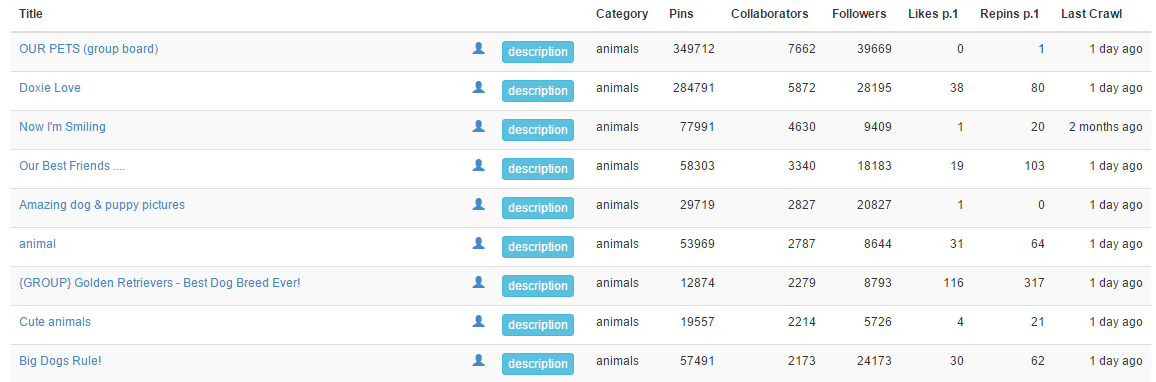Viewport: 1156px width, 382px height.
Task: Click the user icon for OUR PETS board
Action: tap(478, 49)
